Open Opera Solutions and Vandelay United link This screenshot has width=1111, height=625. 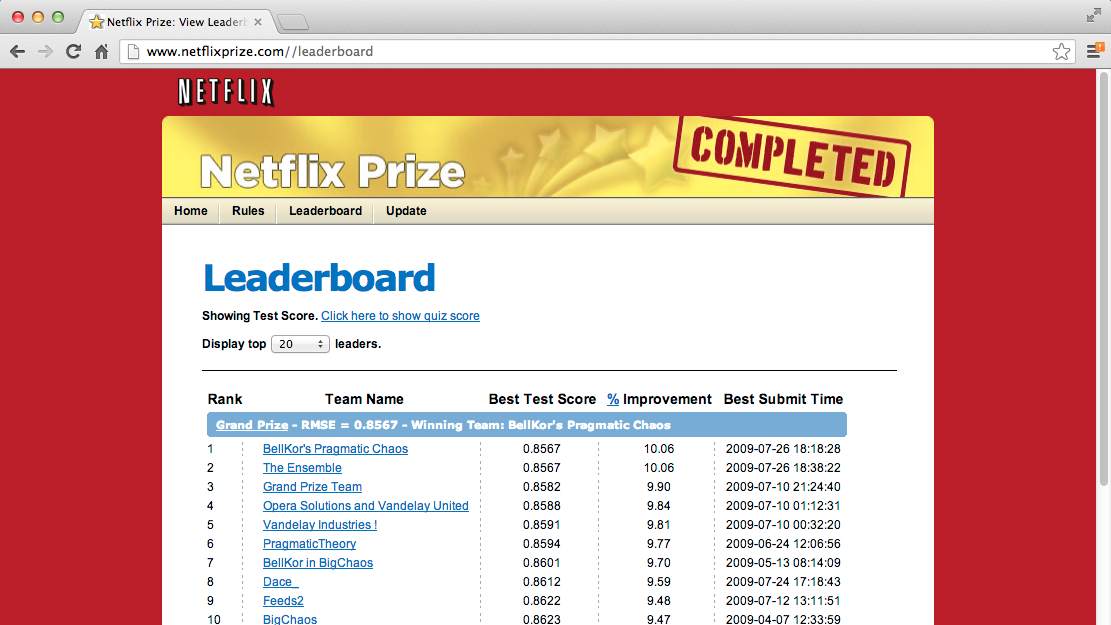[366, 506]
